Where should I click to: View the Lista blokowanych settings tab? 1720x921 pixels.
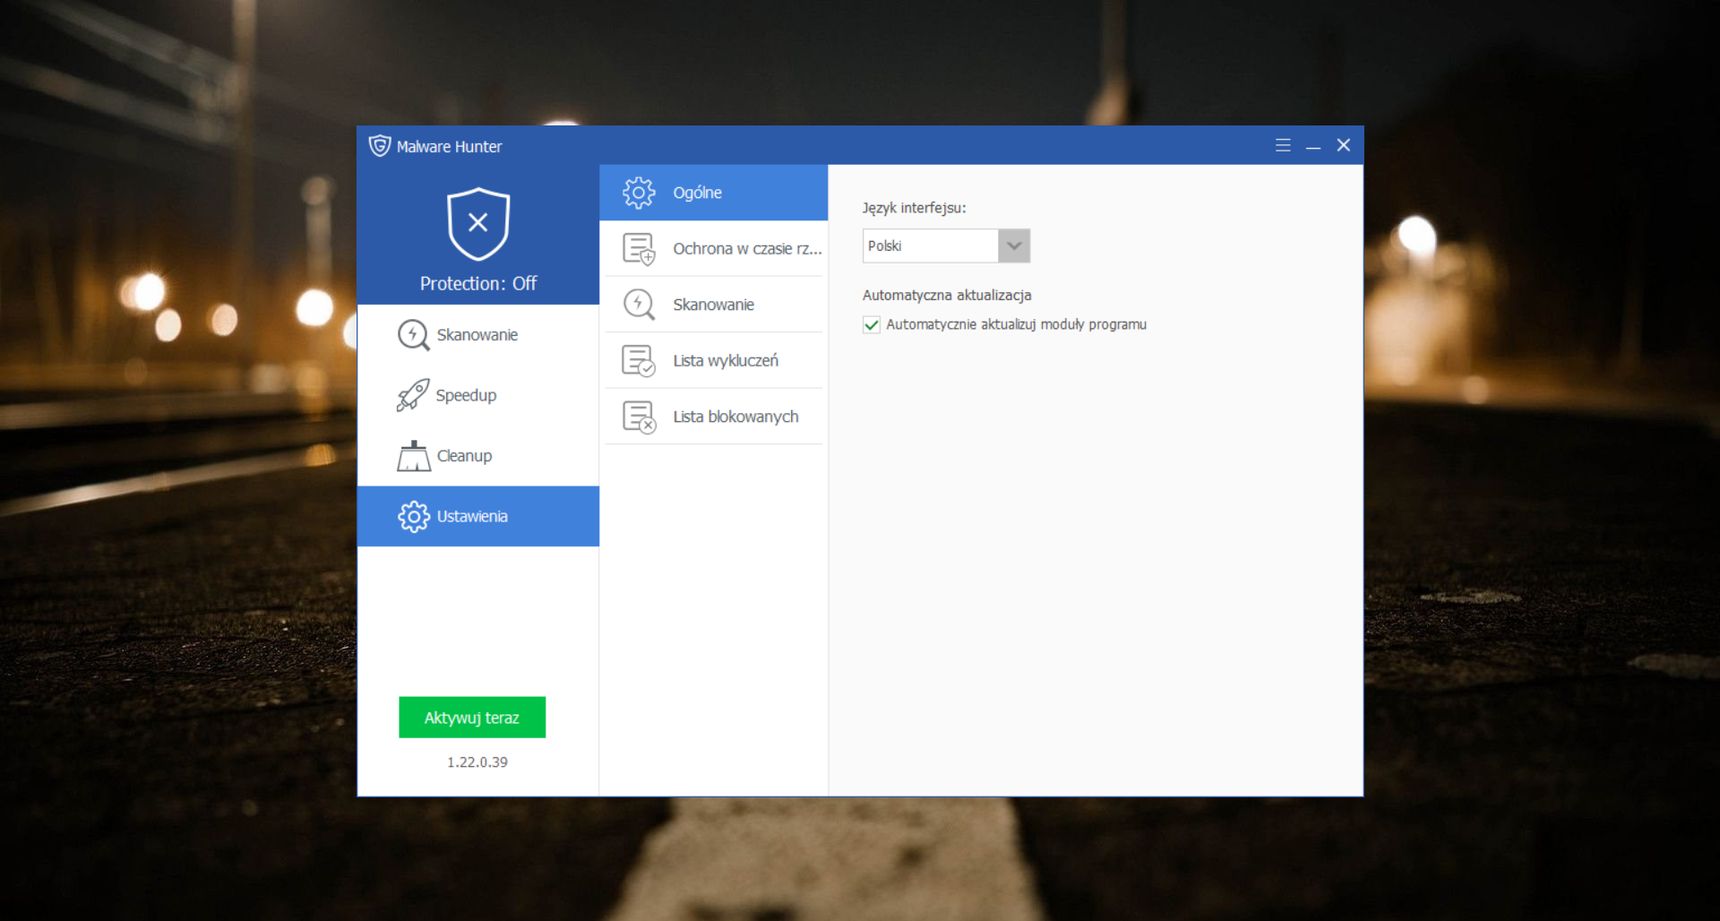[714, 416]
